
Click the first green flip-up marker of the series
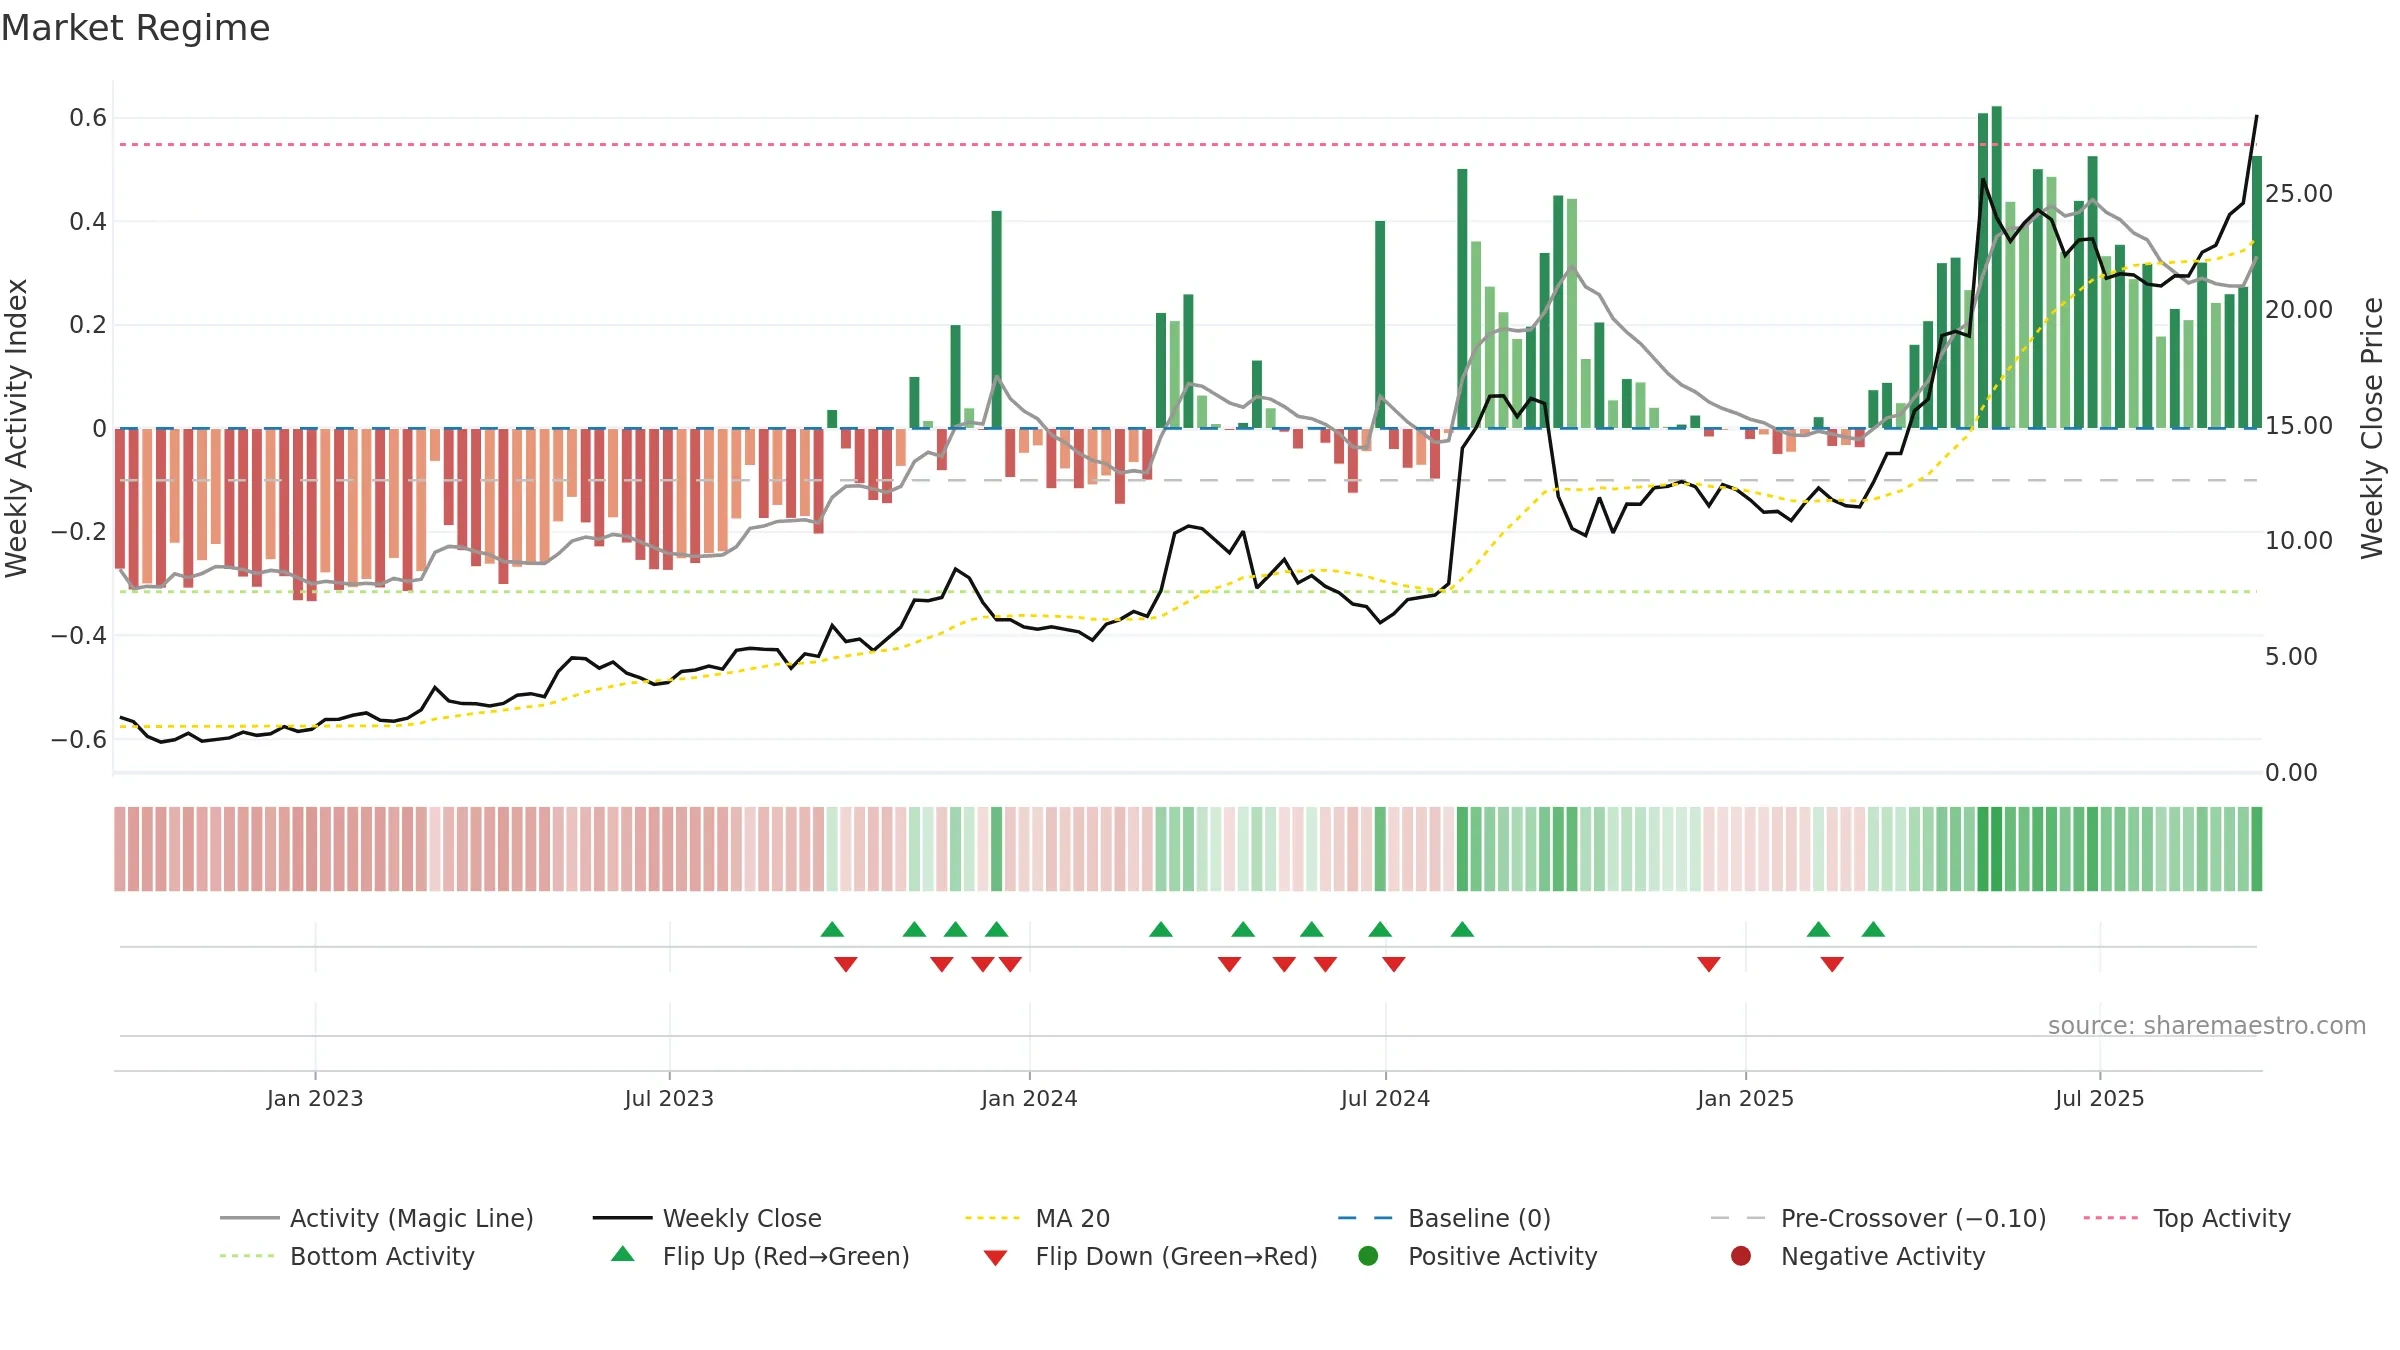[x=832, y=929]
